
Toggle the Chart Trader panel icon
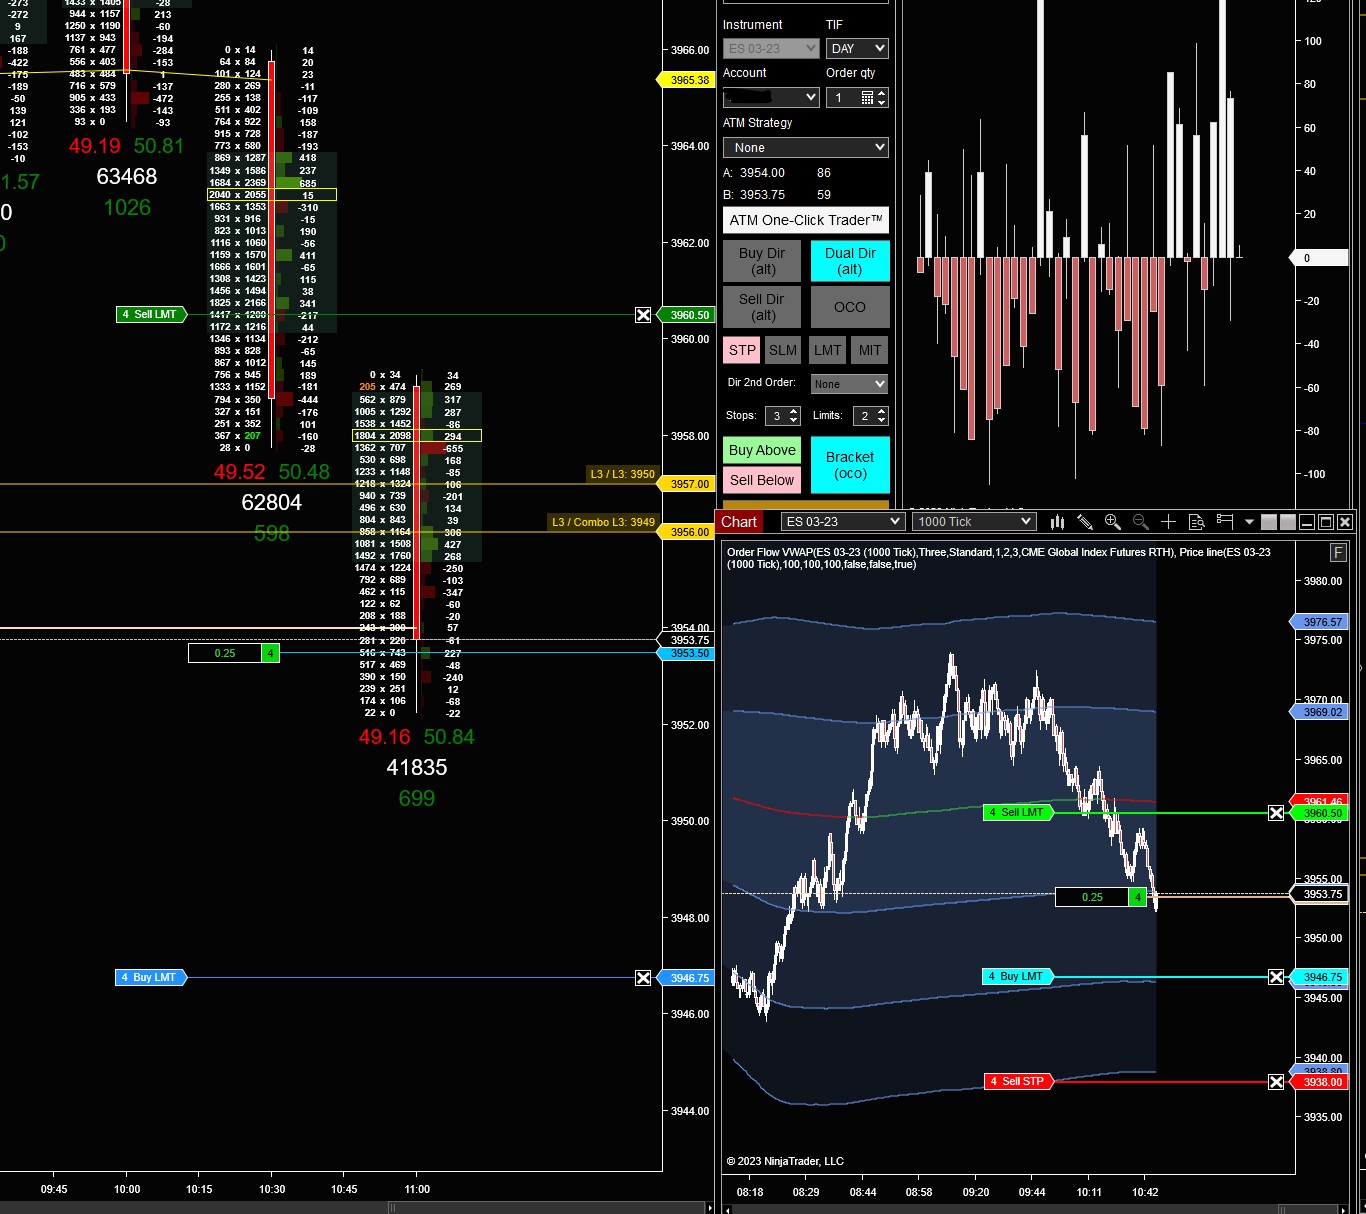1224,521
